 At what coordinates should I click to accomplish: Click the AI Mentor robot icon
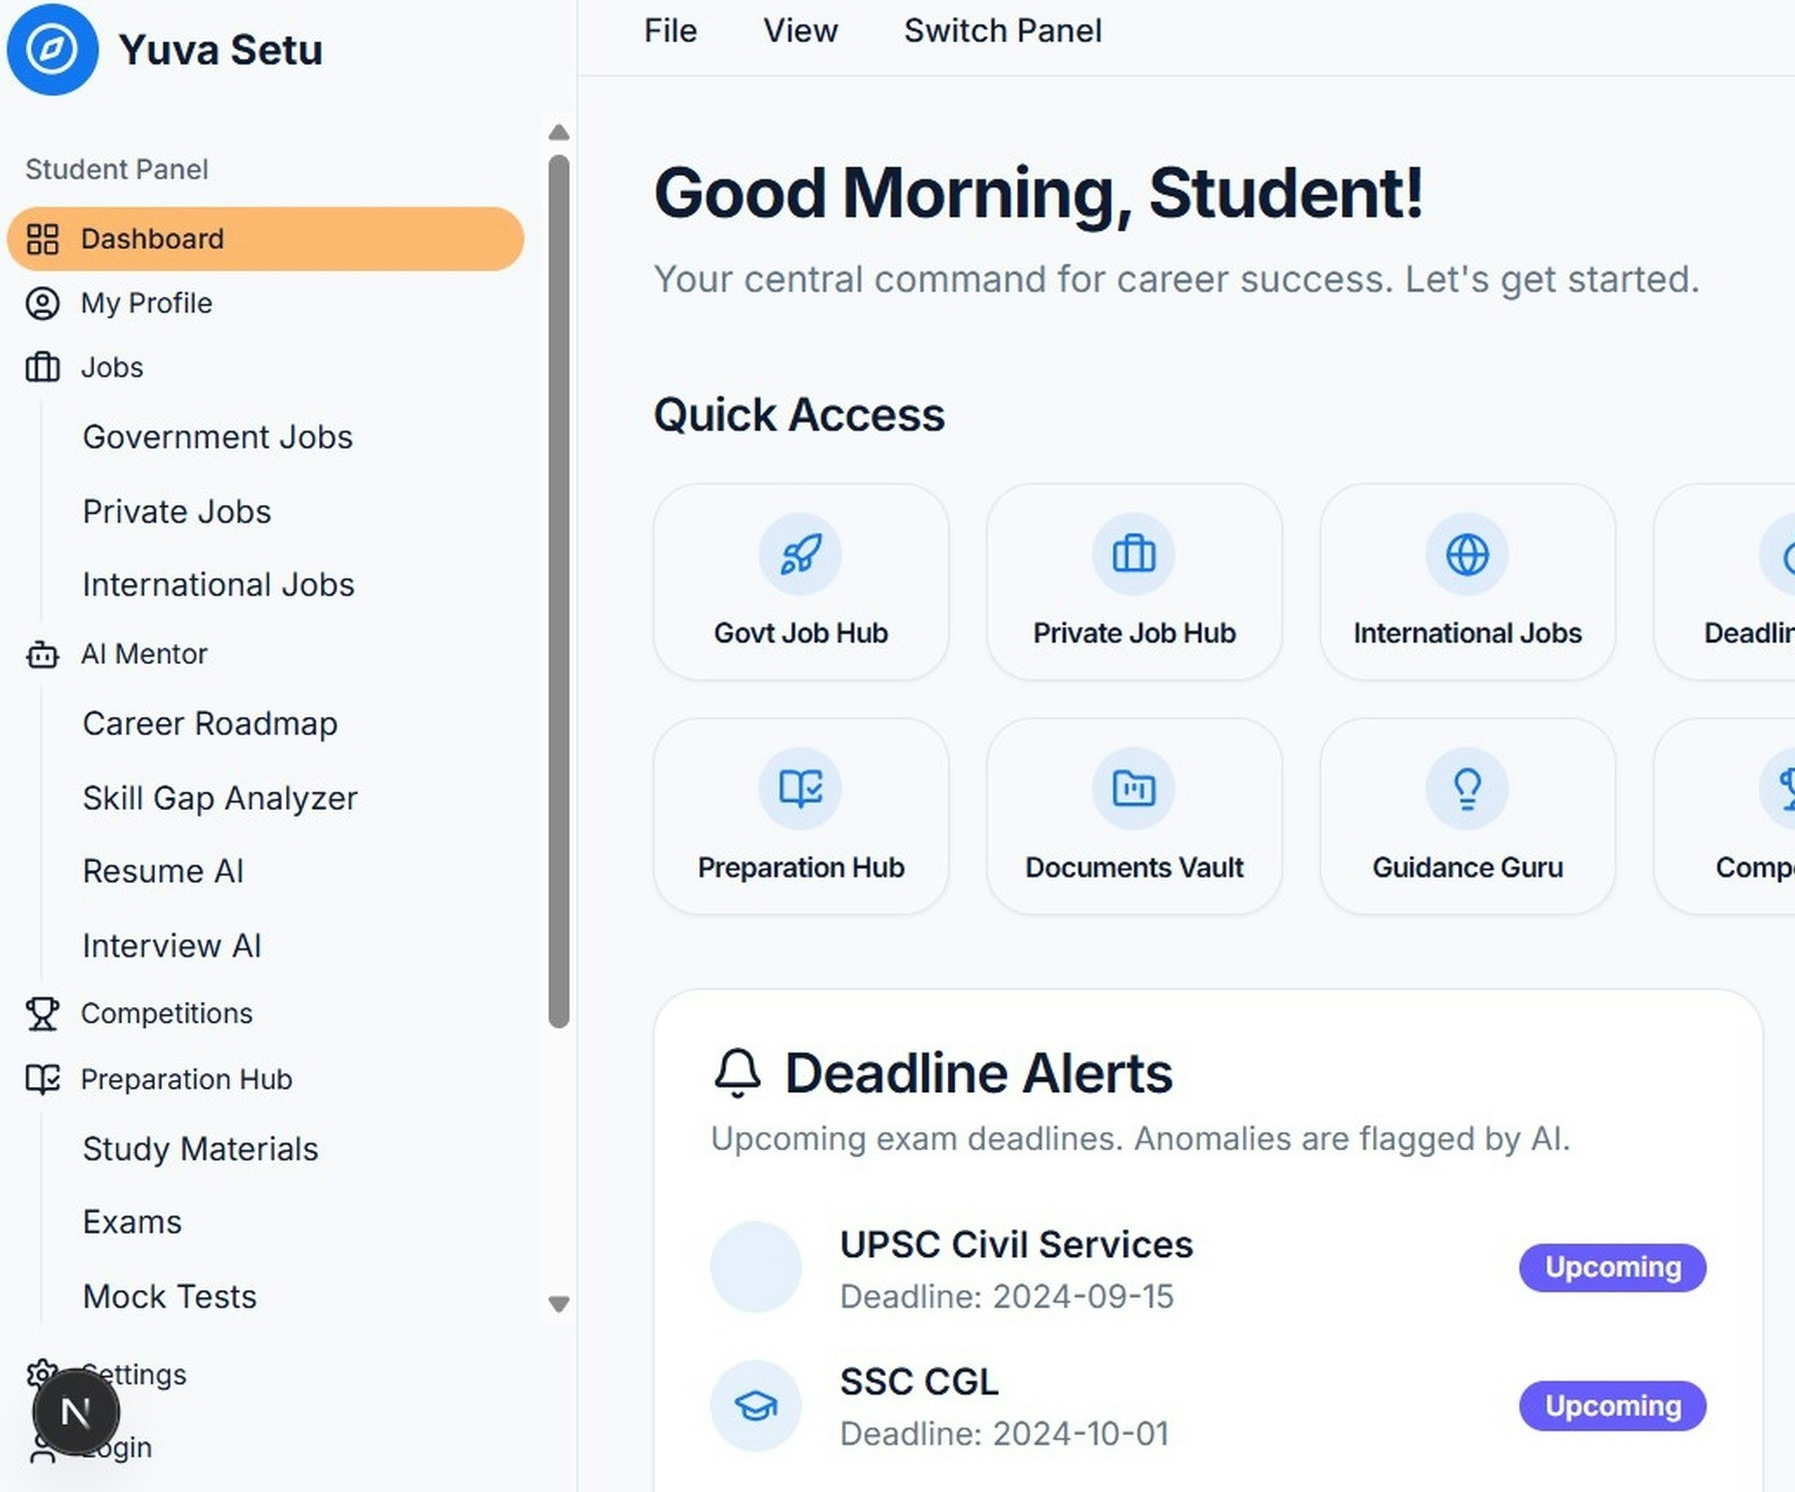[x=42, y=654]
